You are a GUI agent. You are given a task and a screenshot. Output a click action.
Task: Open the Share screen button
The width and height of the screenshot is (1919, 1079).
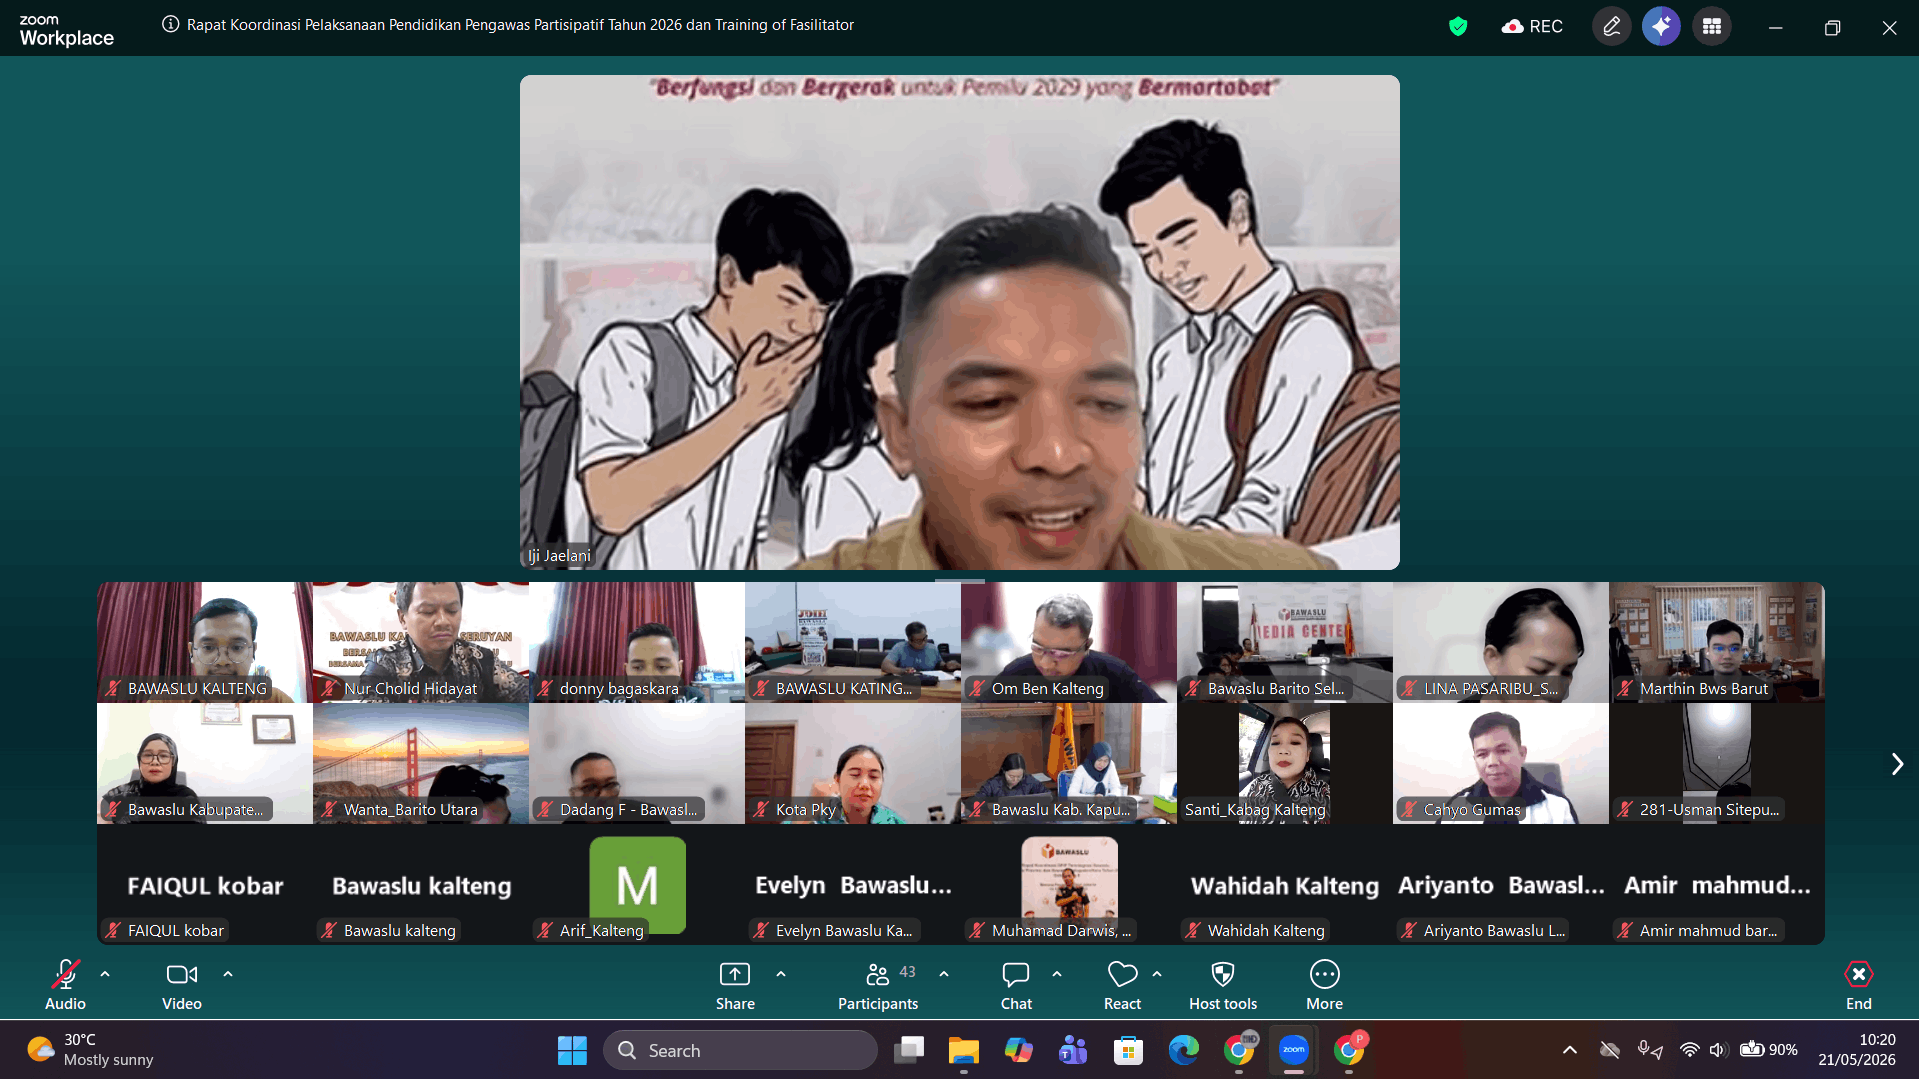pyautogui.click(x=735, y=985)
